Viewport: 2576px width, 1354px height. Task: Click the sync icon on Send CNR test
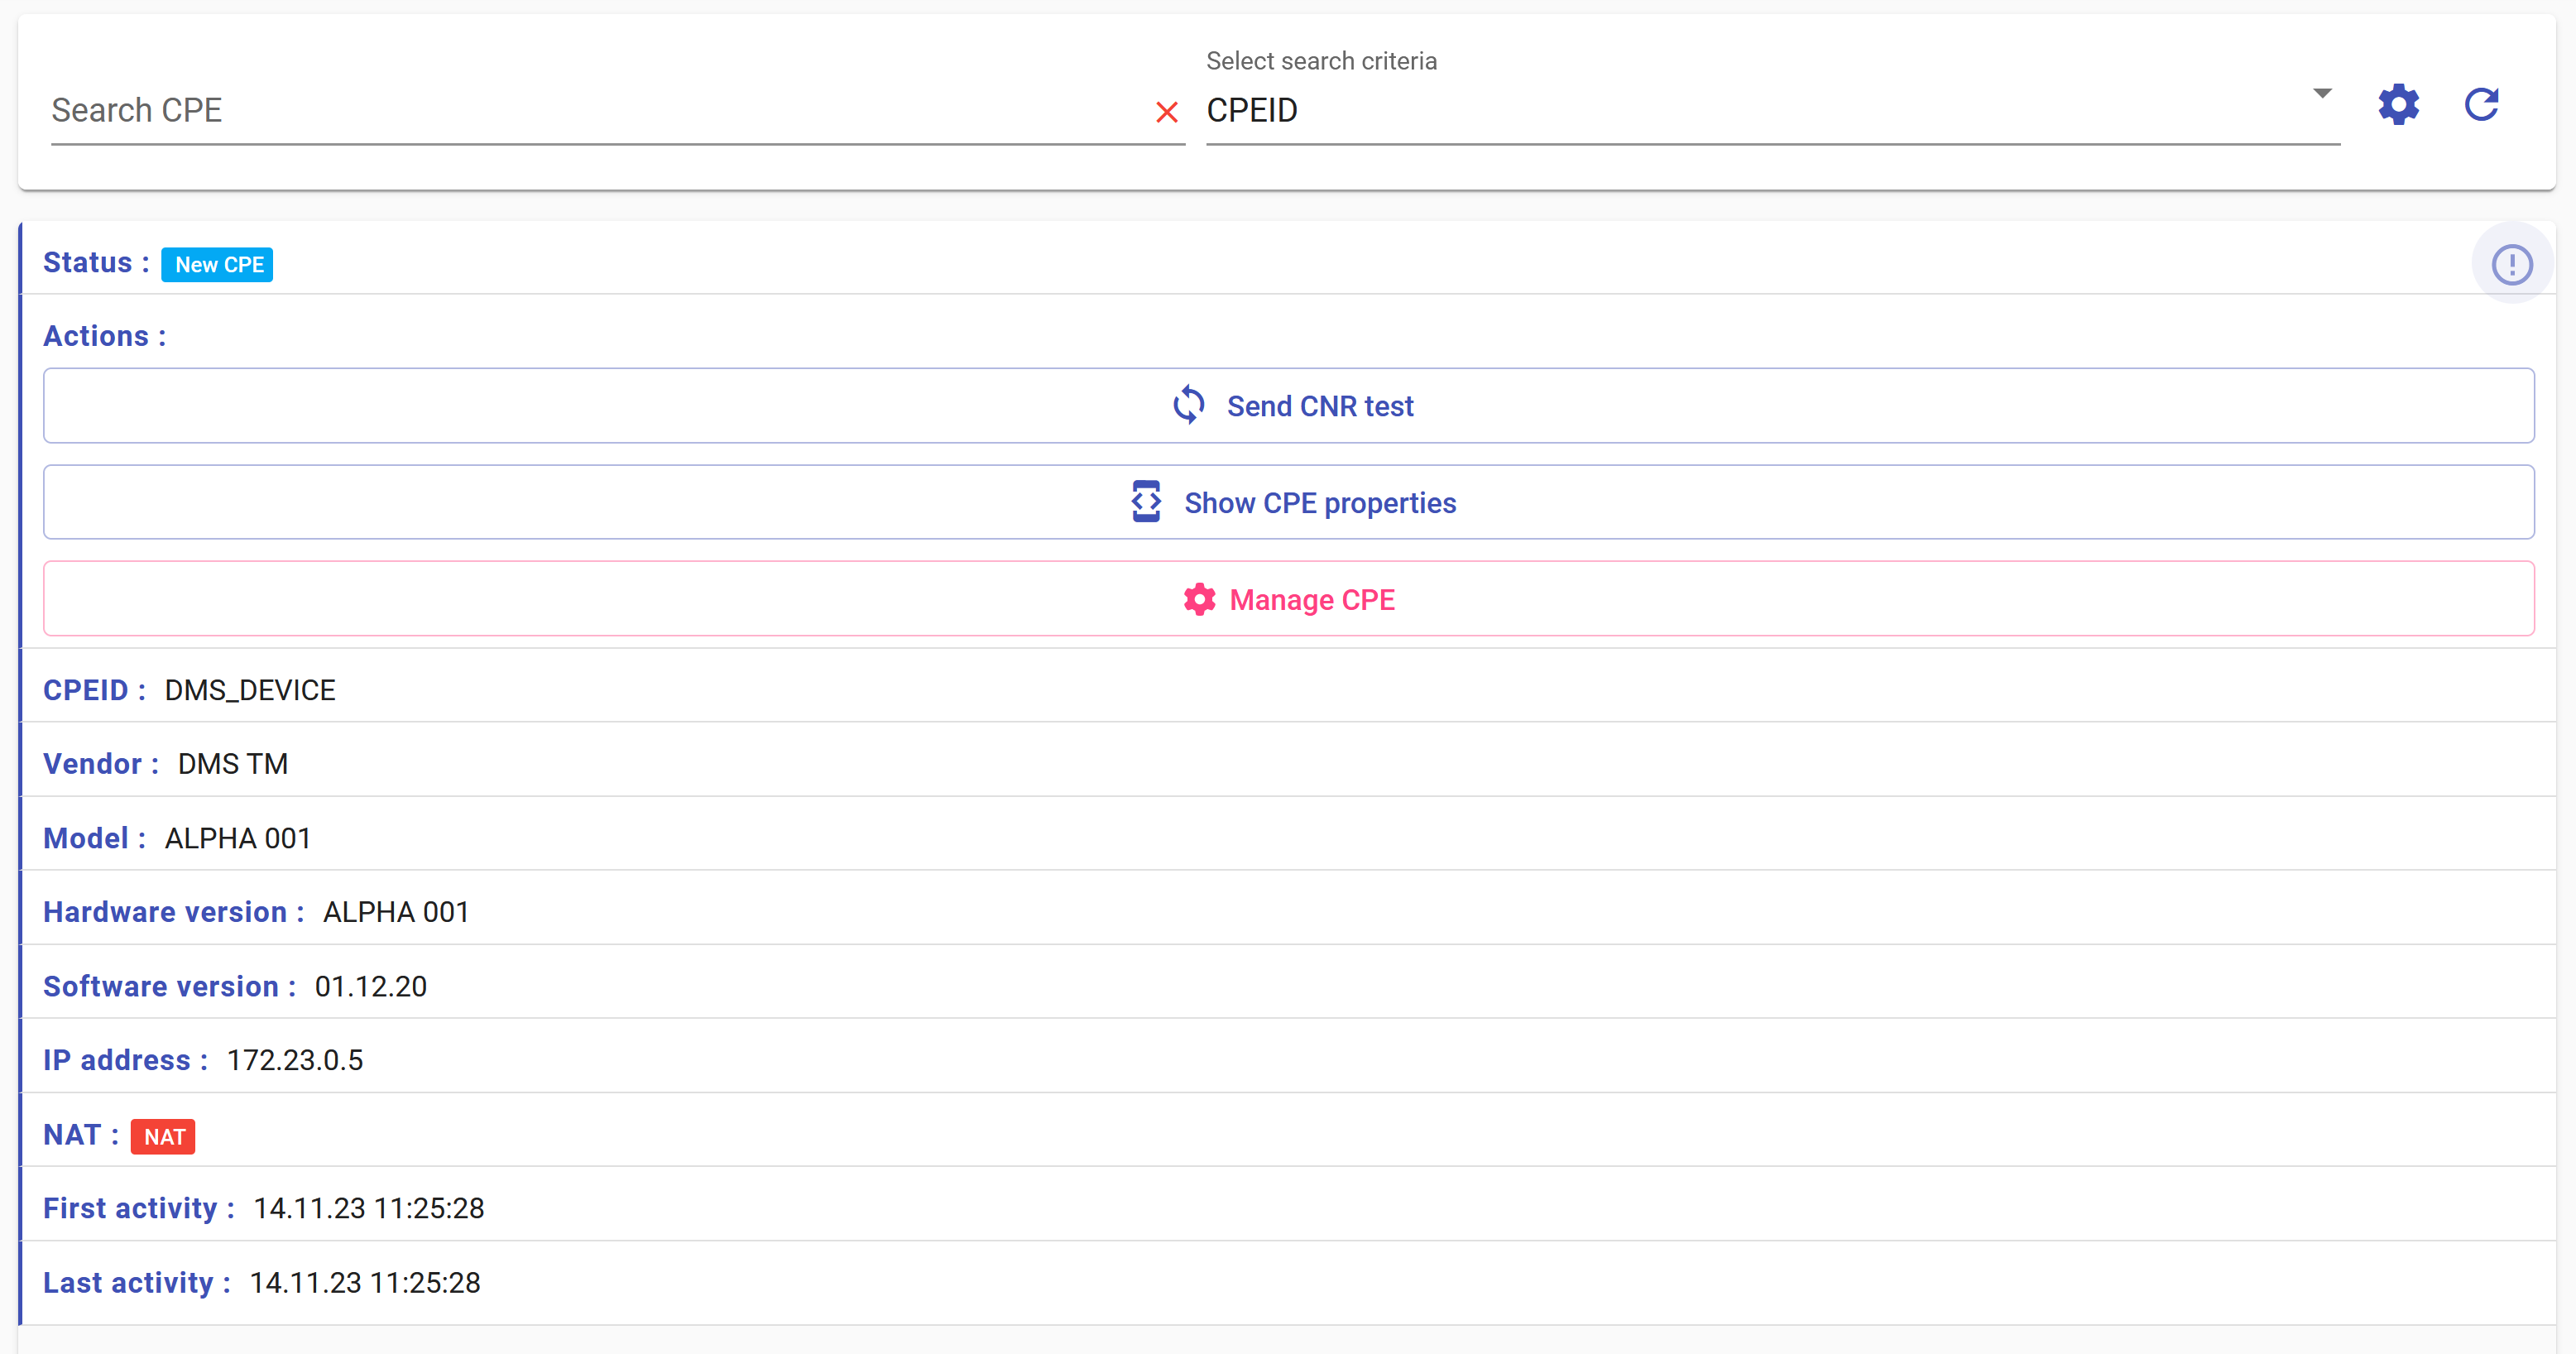point(1188,405)
